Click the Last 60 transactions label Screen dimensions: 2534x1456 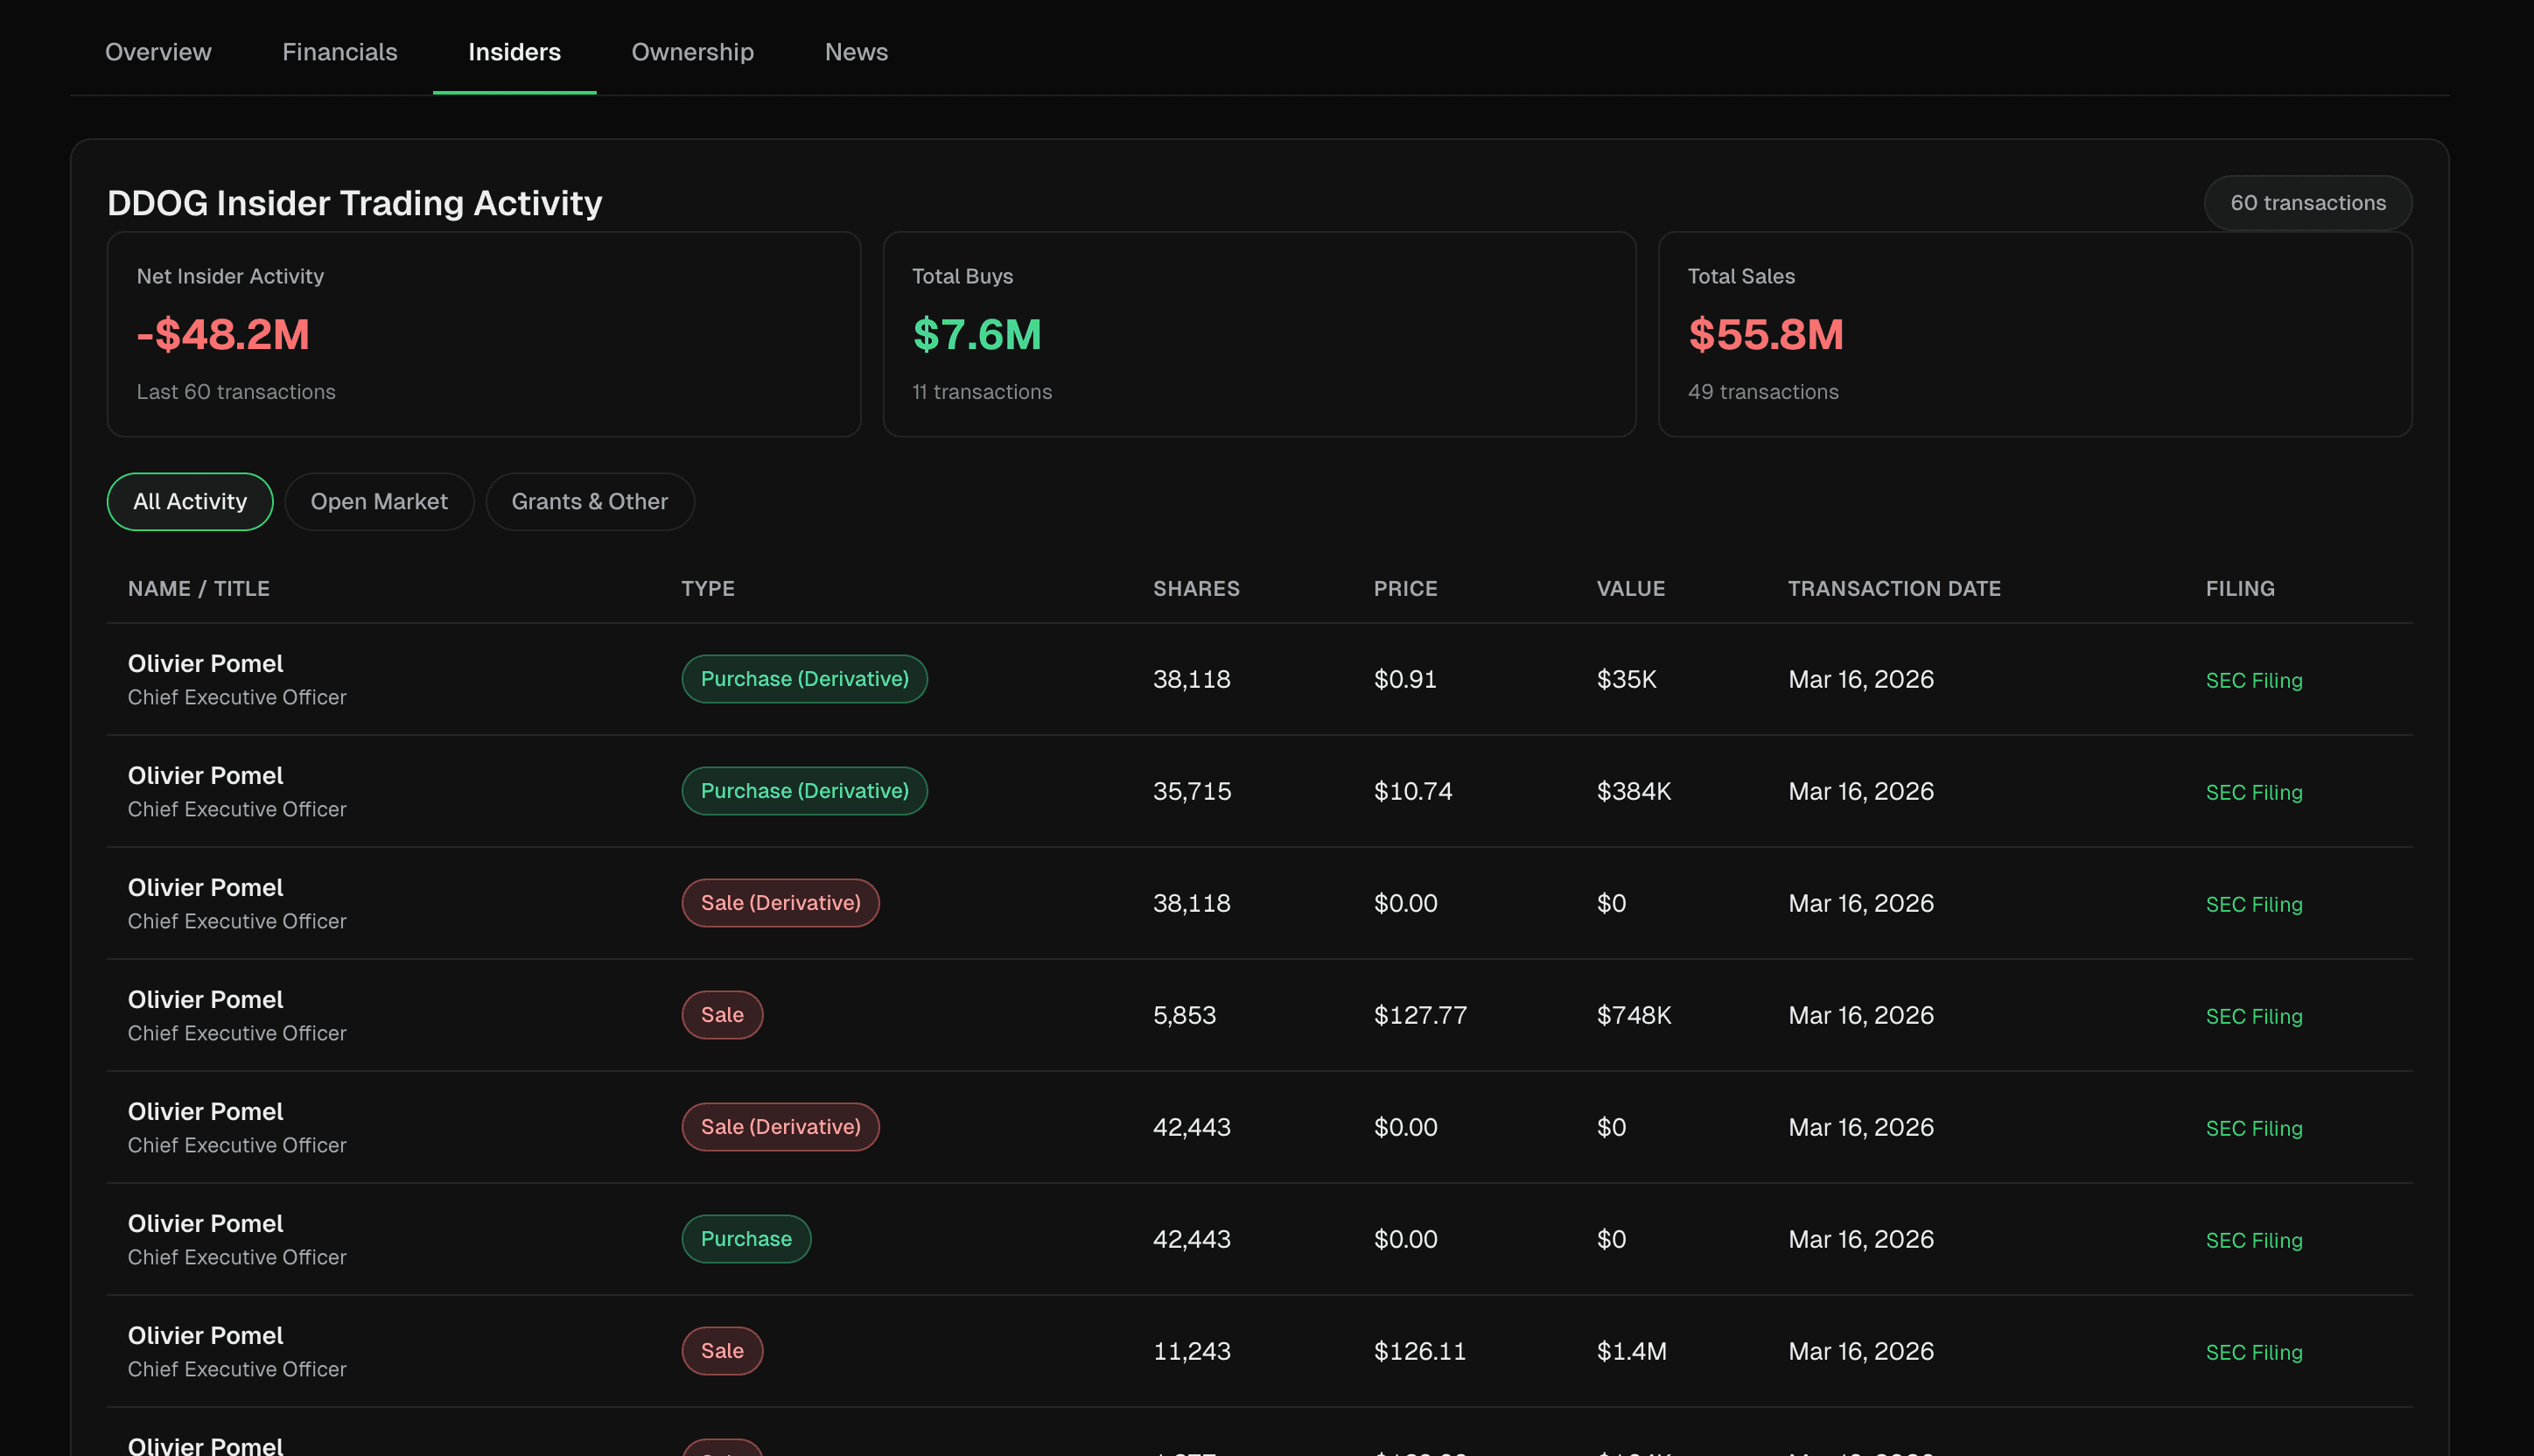pos(236,392)
